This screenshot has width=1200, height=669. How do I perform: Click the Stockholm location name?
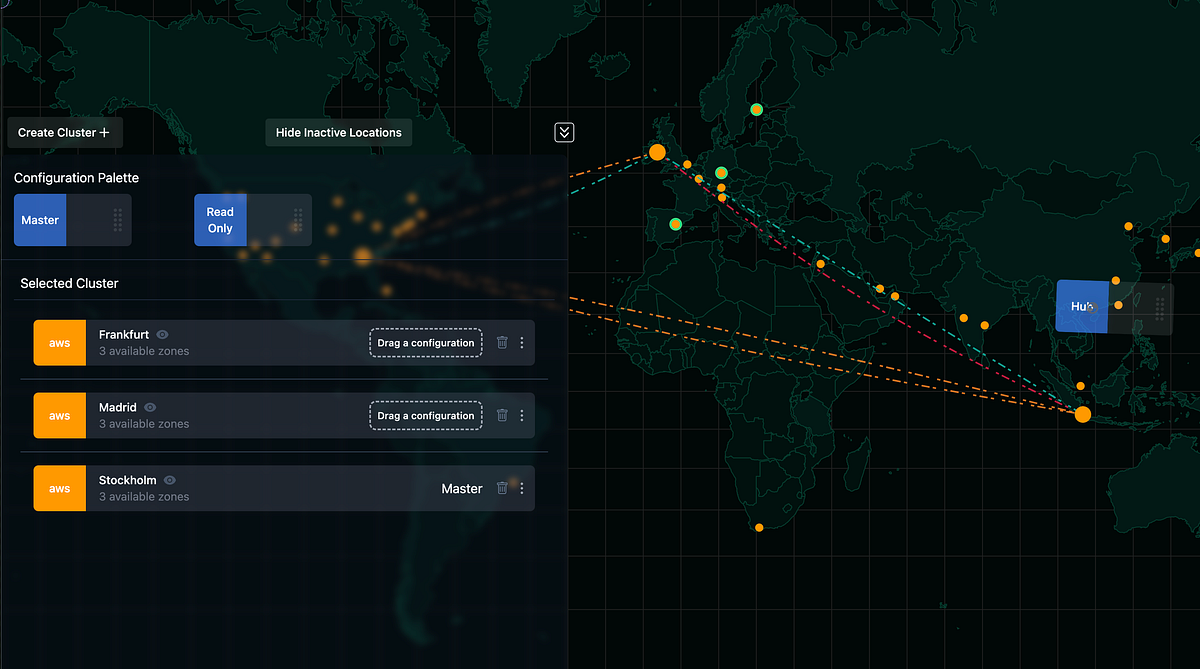[x=128, y=481]
